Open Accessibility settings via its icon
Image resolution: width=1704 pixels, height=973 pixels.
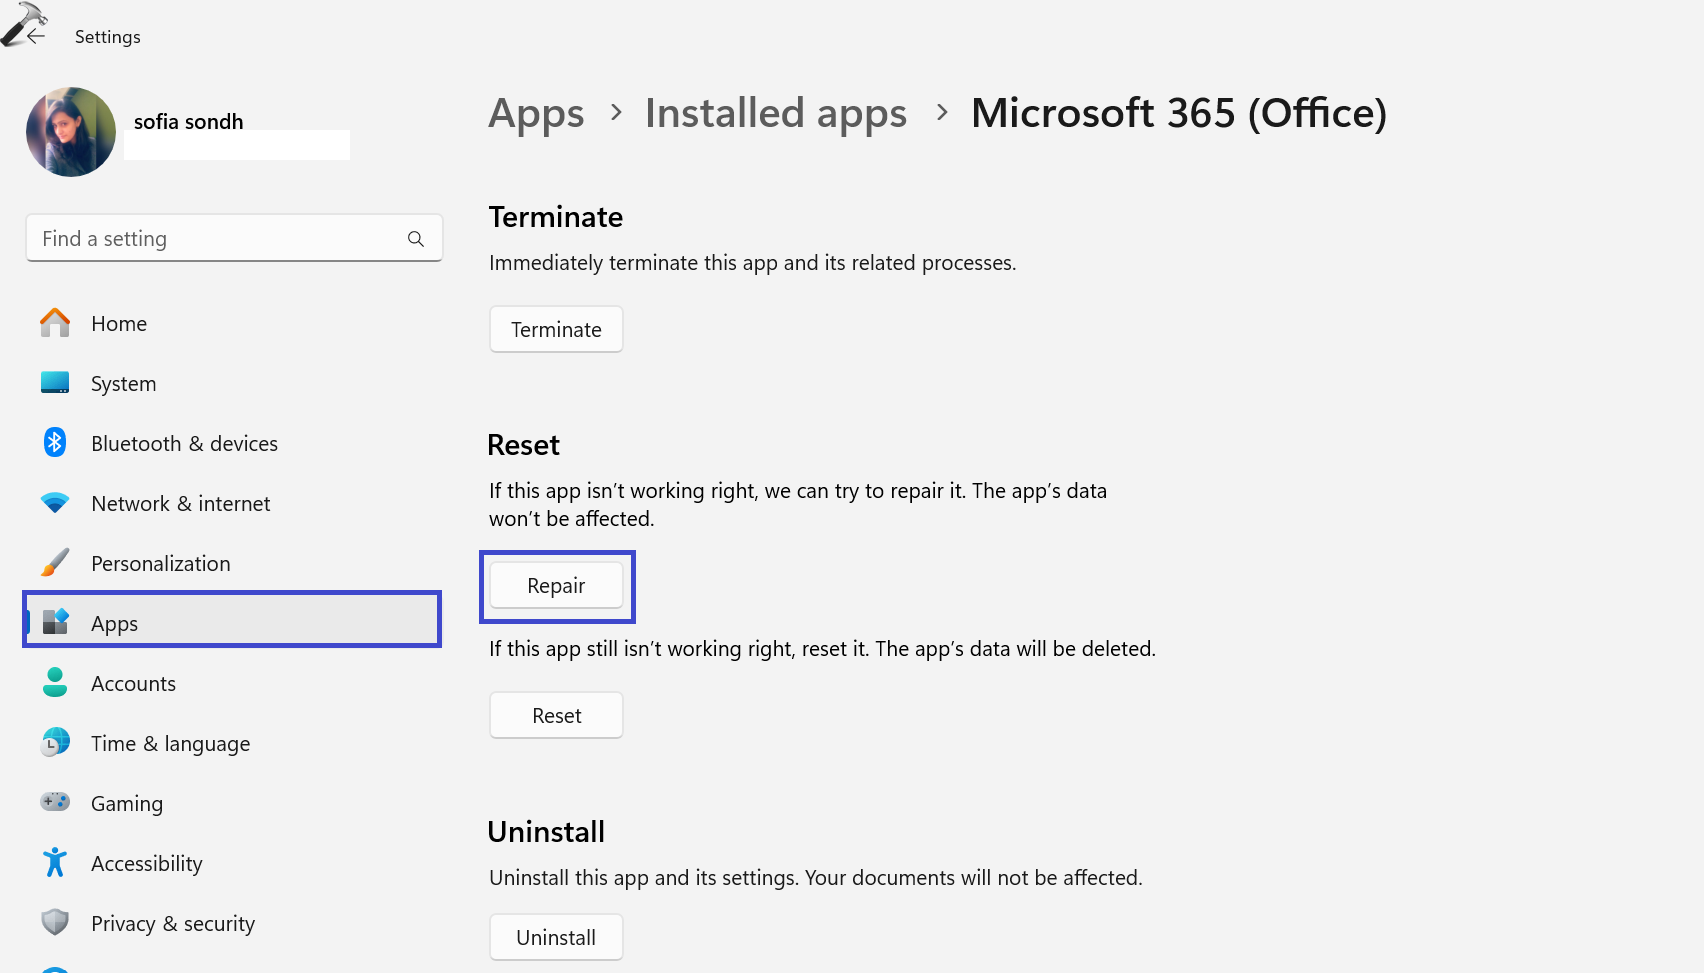pos(55,863)
